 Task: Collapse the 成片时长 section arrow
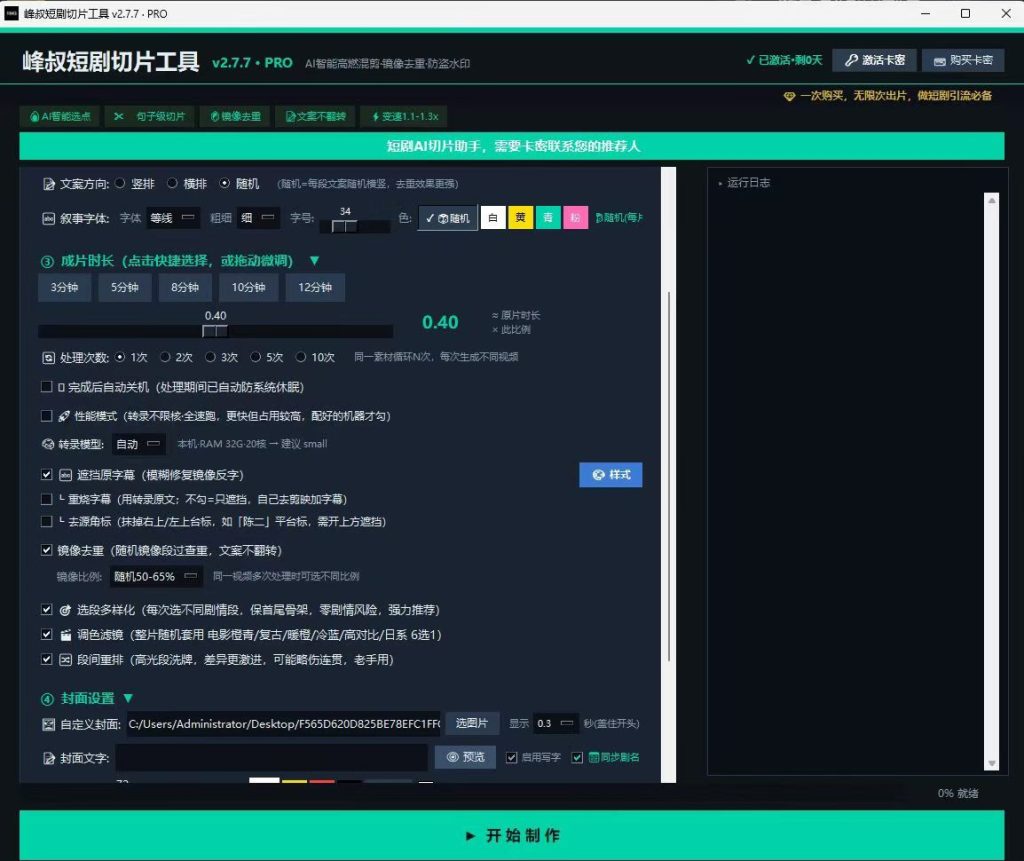[x=314, y=261]
